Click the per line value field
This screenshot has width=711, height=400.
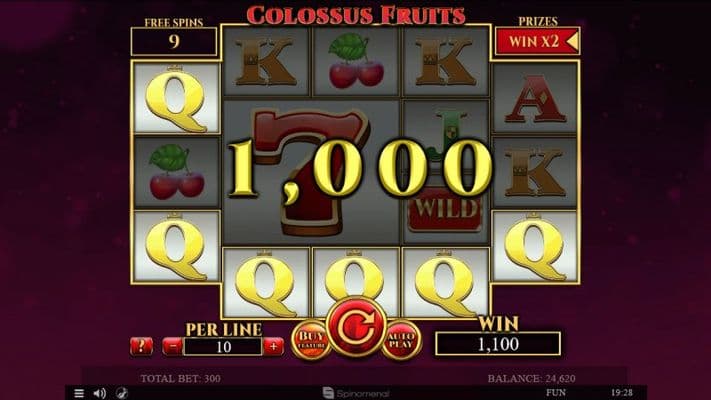223,347
